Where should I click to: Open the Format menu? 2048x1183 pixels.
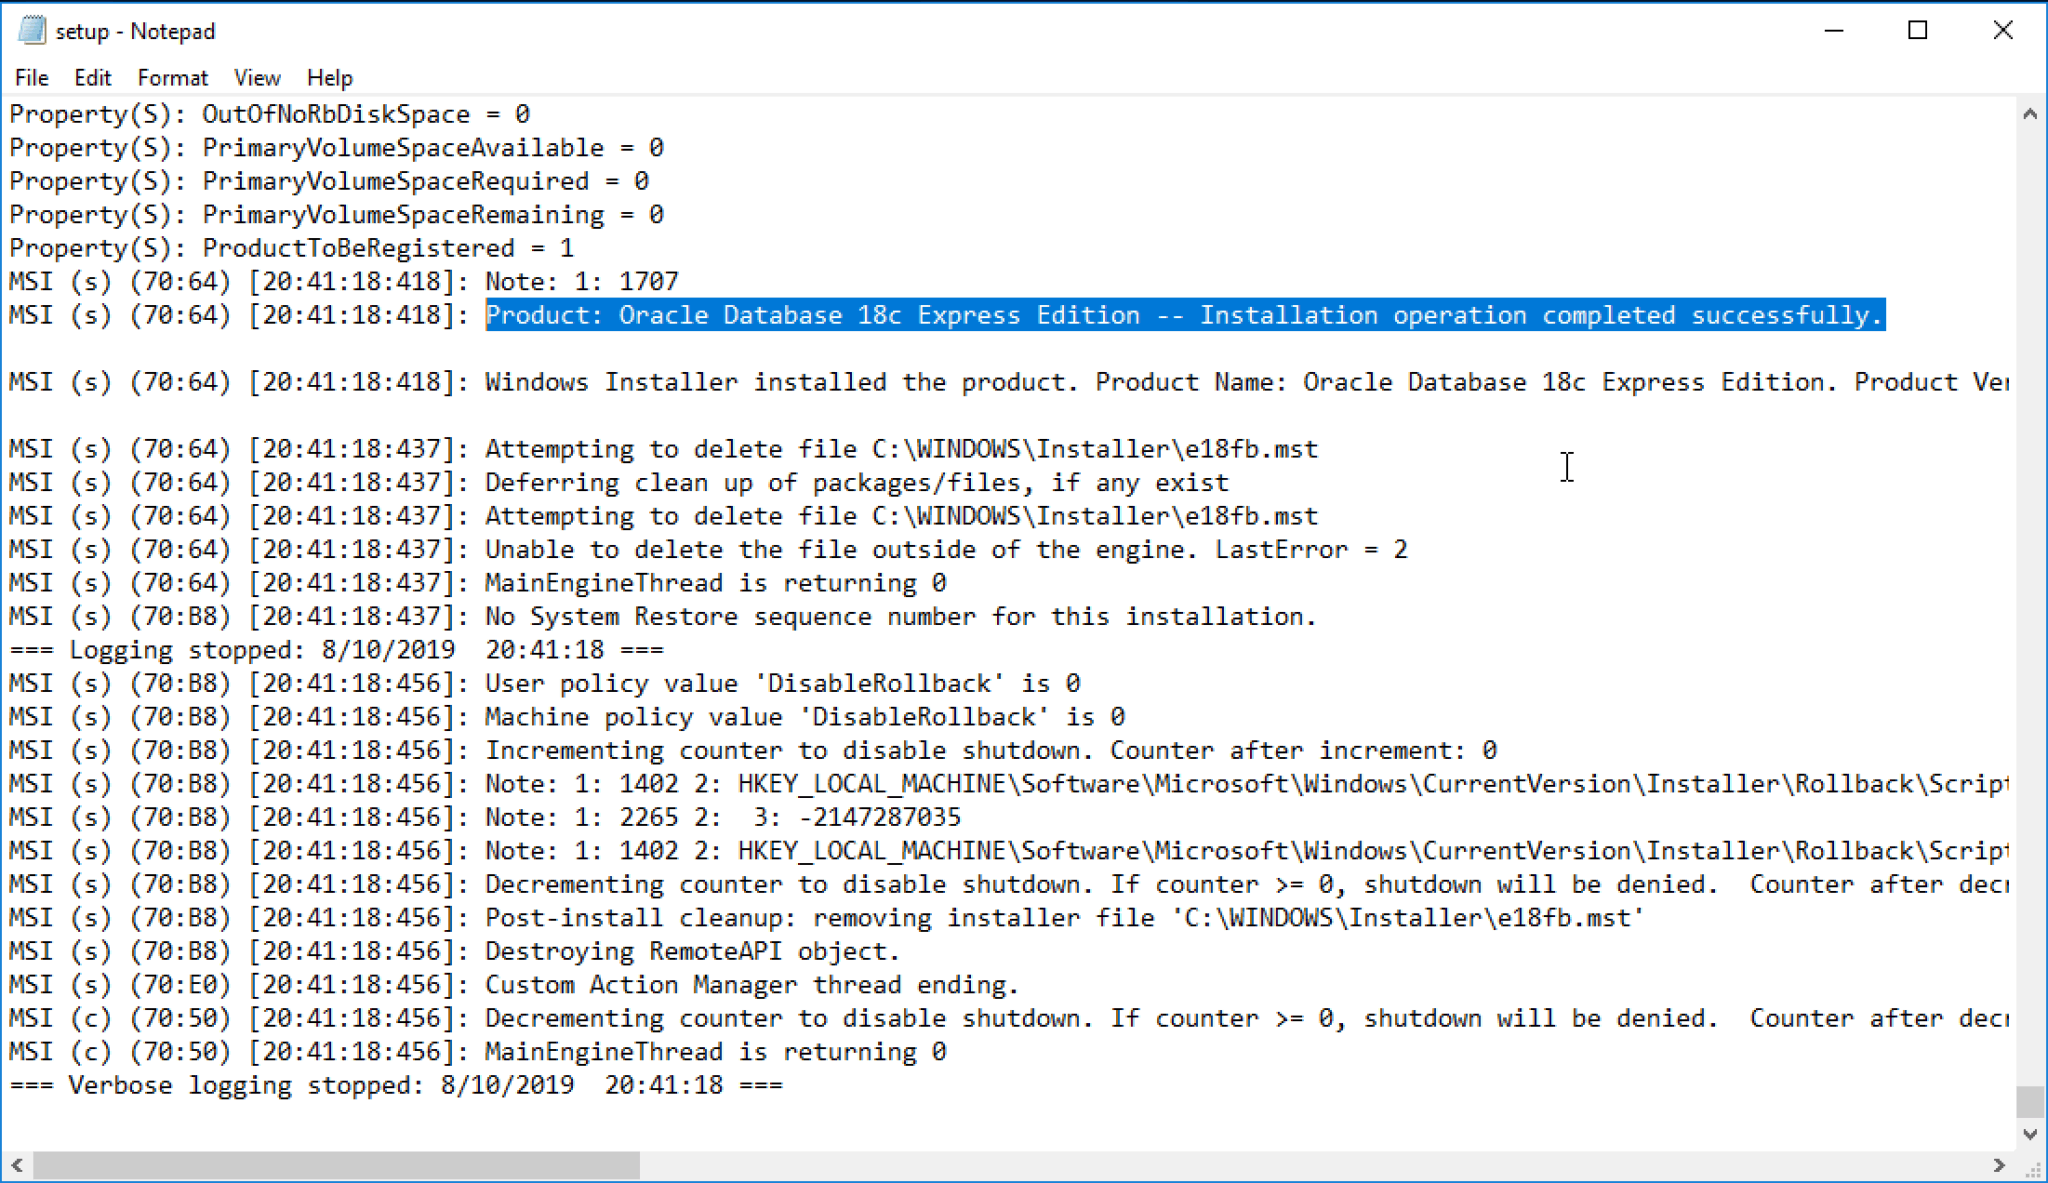point(172,77)
